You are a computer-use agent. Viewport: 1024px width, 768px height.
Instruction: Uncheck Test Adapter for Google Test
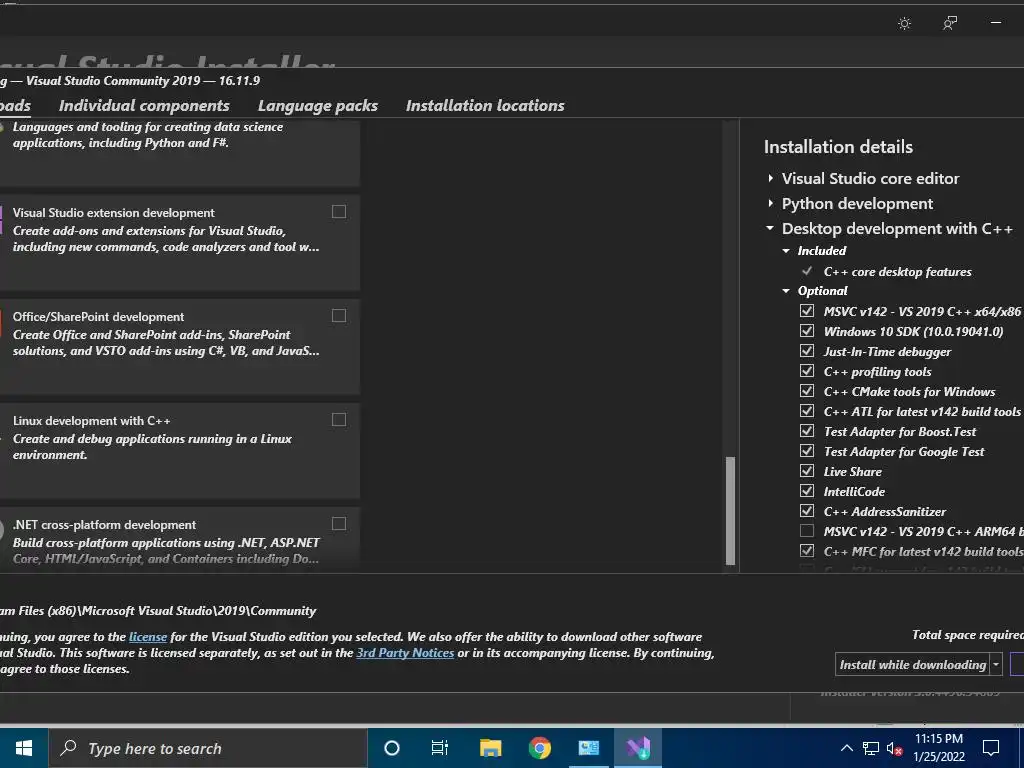coord(807,451)
